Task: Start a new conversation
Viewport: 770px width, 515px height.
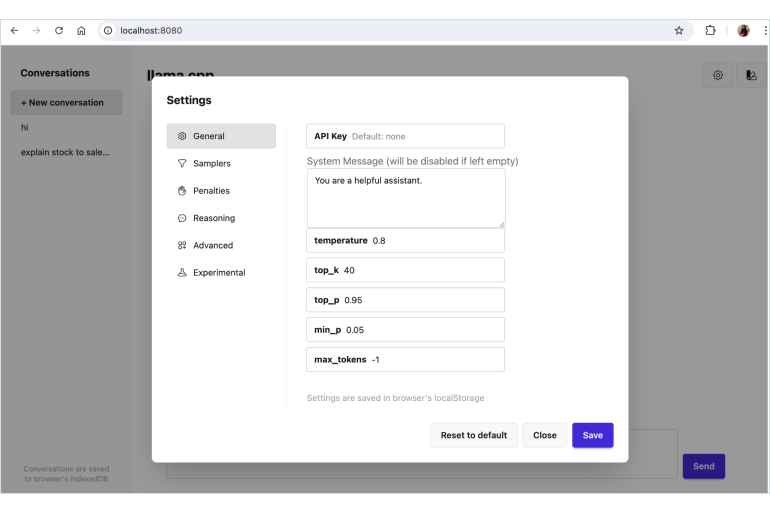Action: tap(66, 103)
